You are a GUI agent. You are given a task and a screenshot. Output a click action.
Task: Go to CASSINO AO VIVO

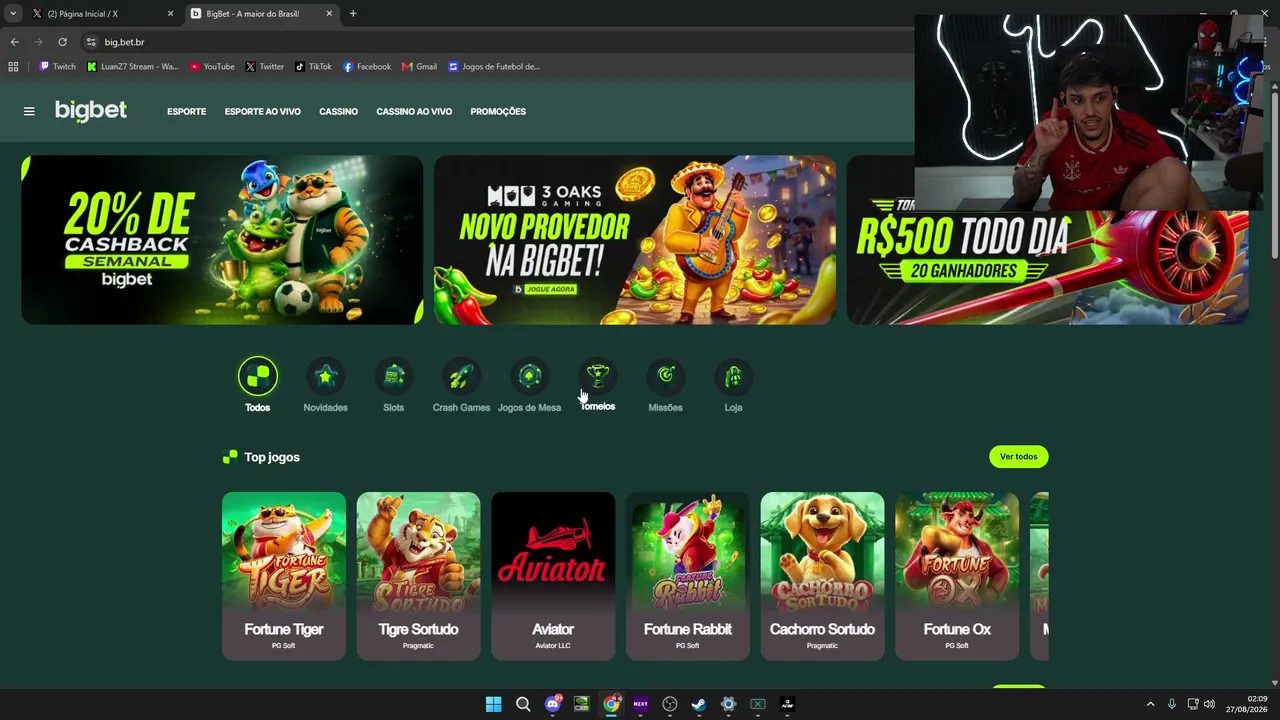coord(414,111)
